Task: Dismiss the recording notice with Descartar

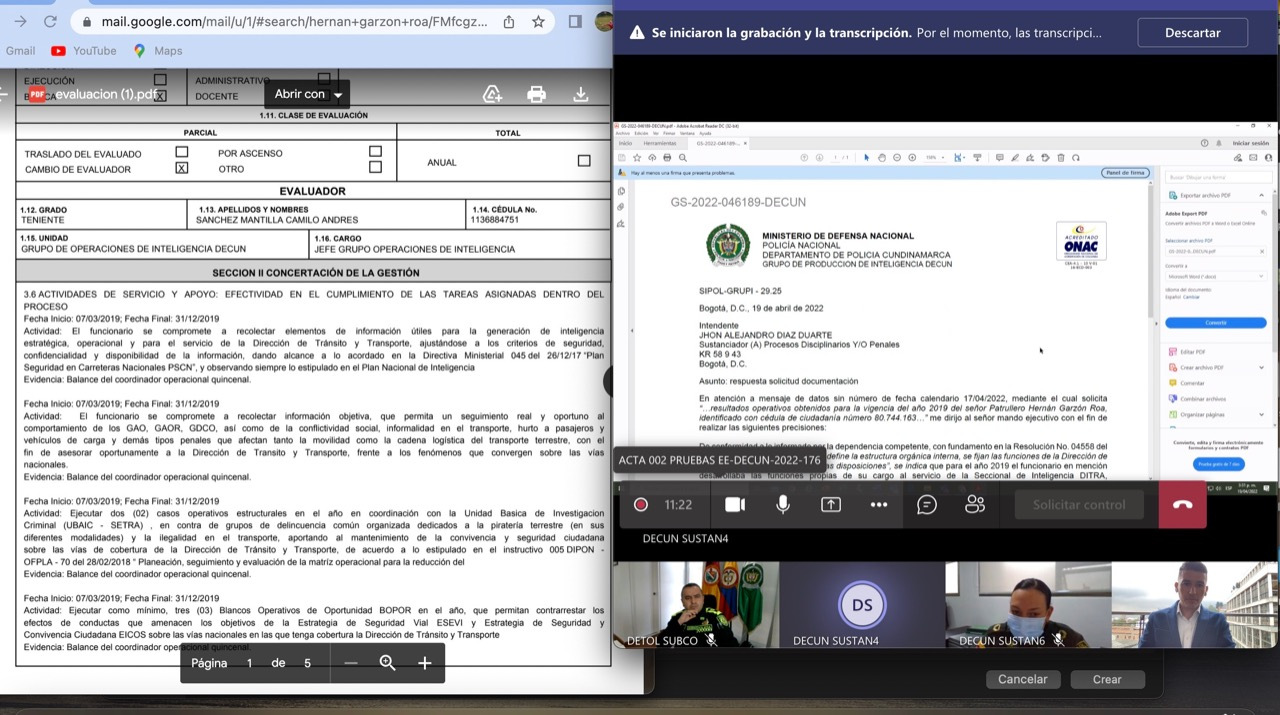Action: pyautogui.click(x=1192, y=33)
